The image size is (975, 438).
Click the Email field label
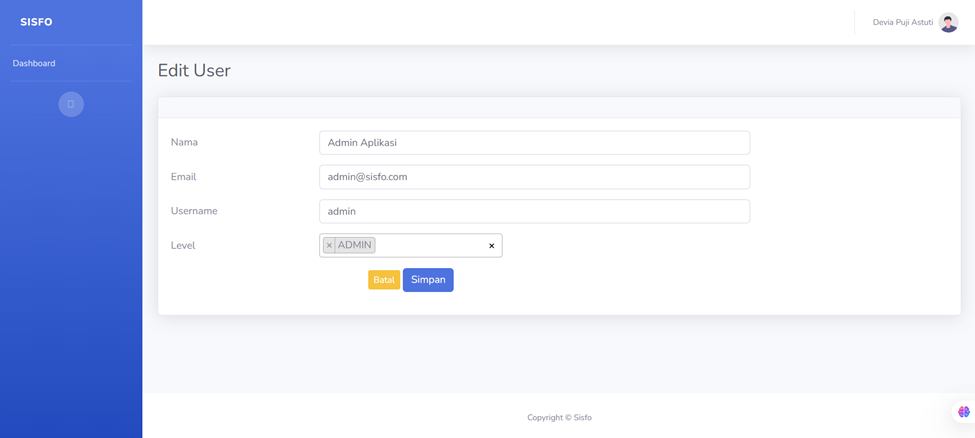point(183,177)
